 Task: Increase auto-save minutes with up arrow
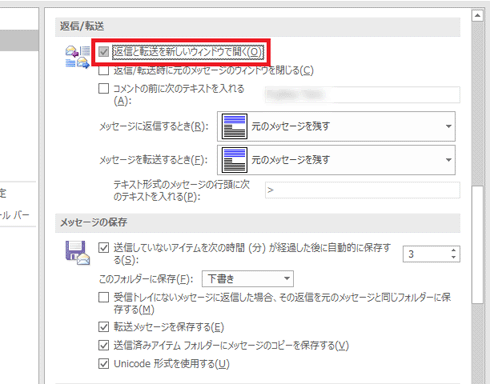453,250
